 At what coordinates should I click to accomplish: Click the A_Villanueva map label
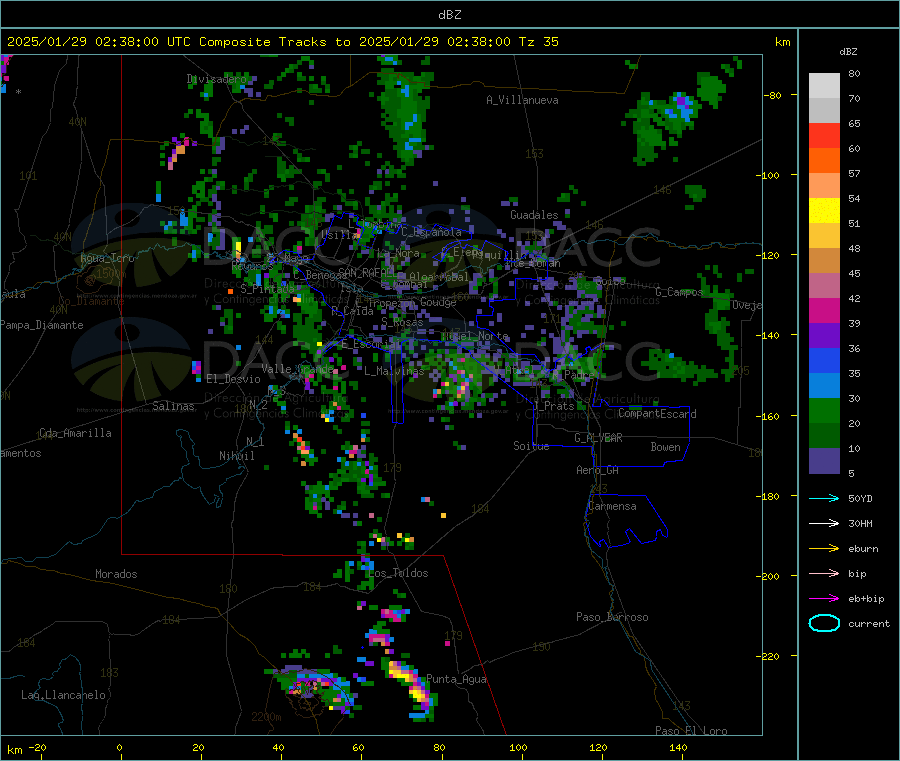click(522, 100)
